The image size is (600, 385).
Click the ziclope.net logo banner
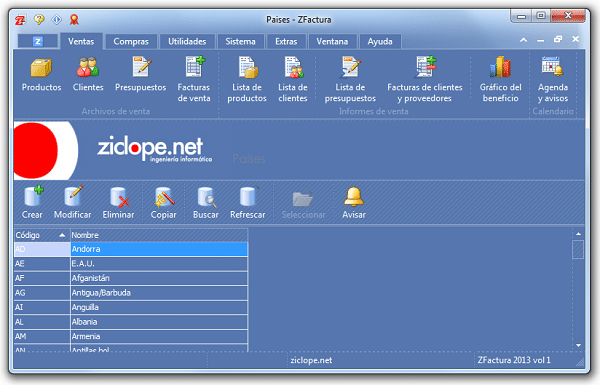(x=154, y=149)
